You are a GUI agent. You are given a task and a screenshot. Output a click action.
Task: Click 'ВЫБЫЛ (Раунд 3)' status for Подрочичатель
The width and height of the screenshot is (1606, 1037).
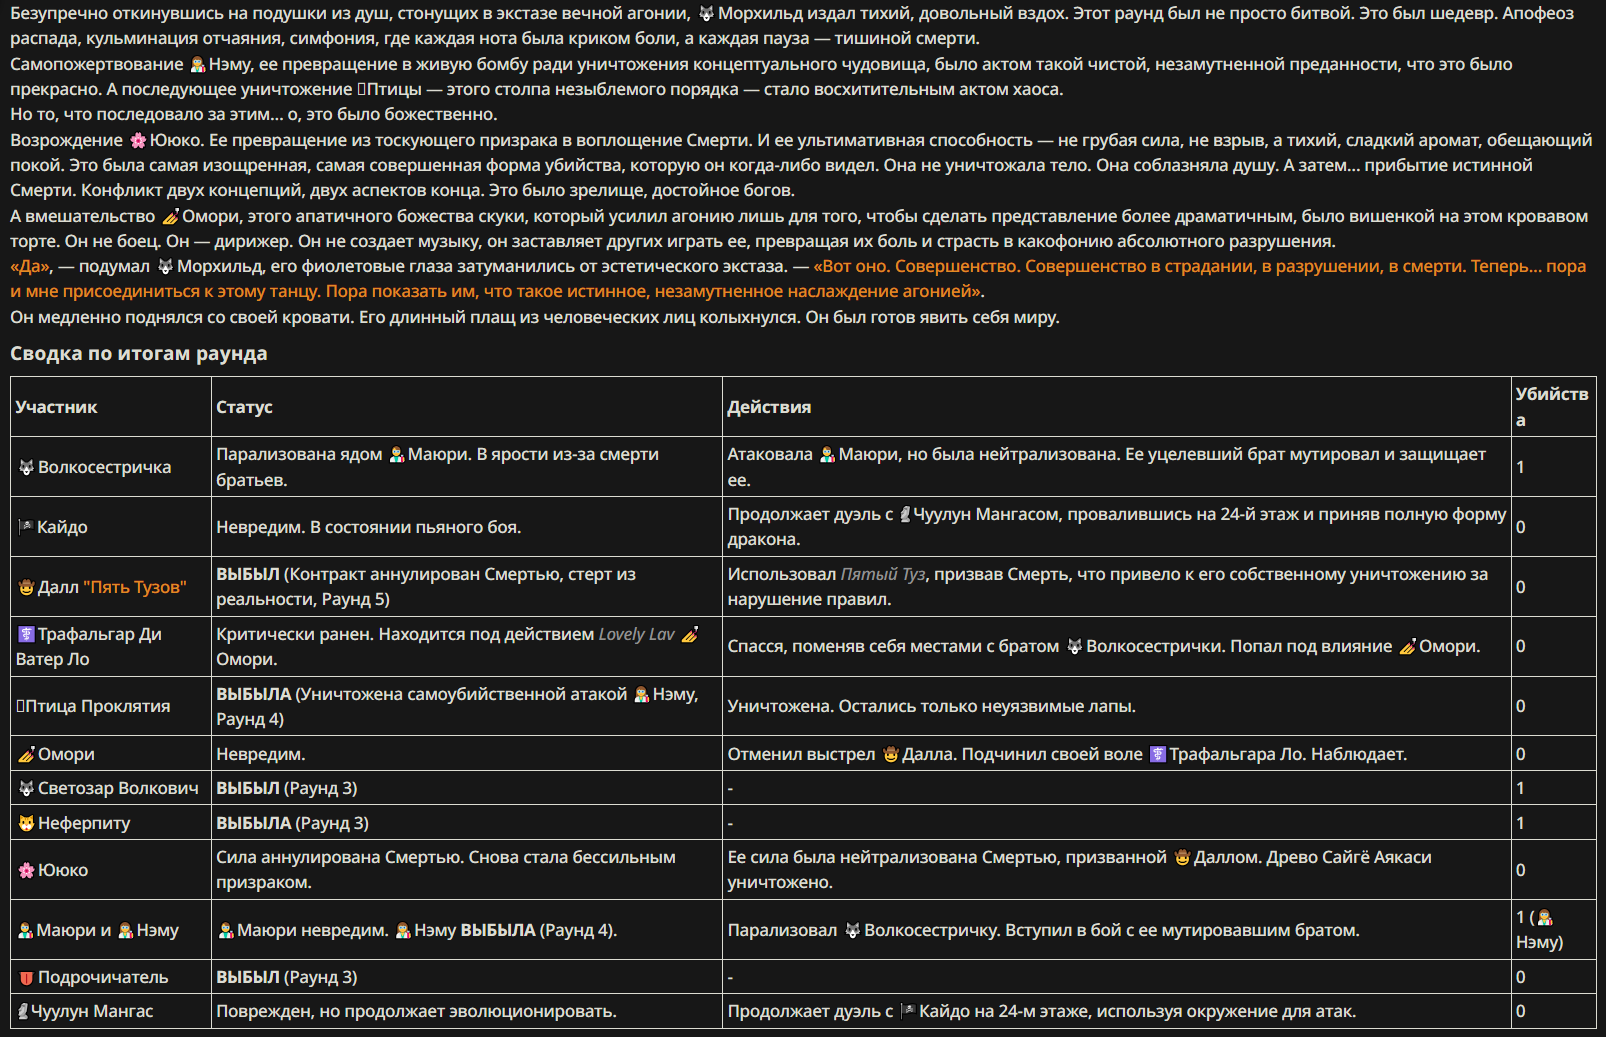coord(286,977)
